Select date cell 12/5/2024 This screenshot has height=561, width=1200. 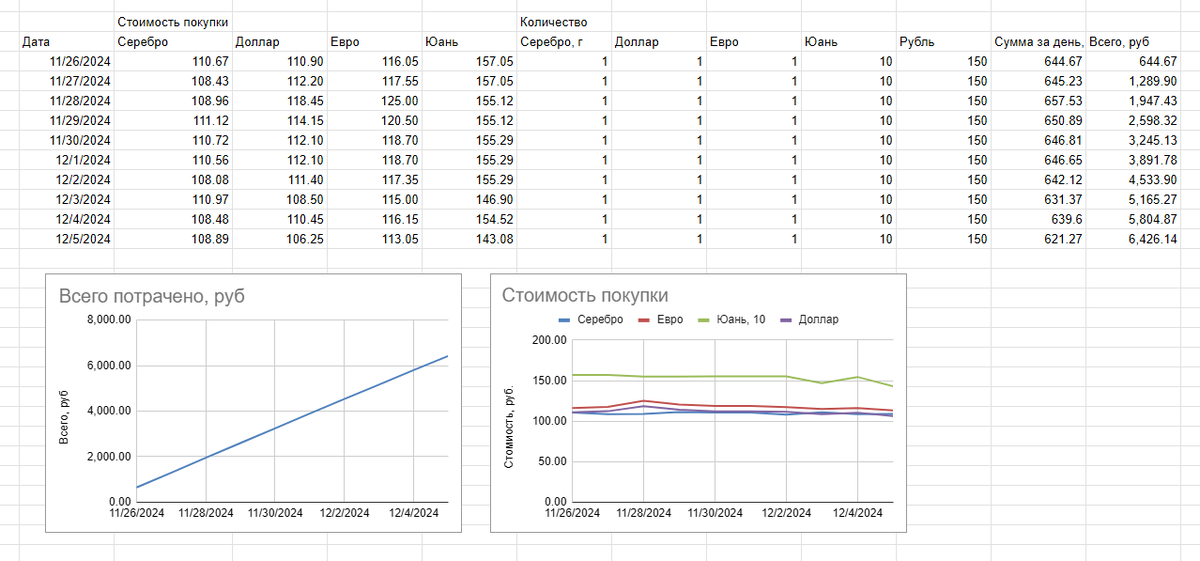(x=67, y=239)
